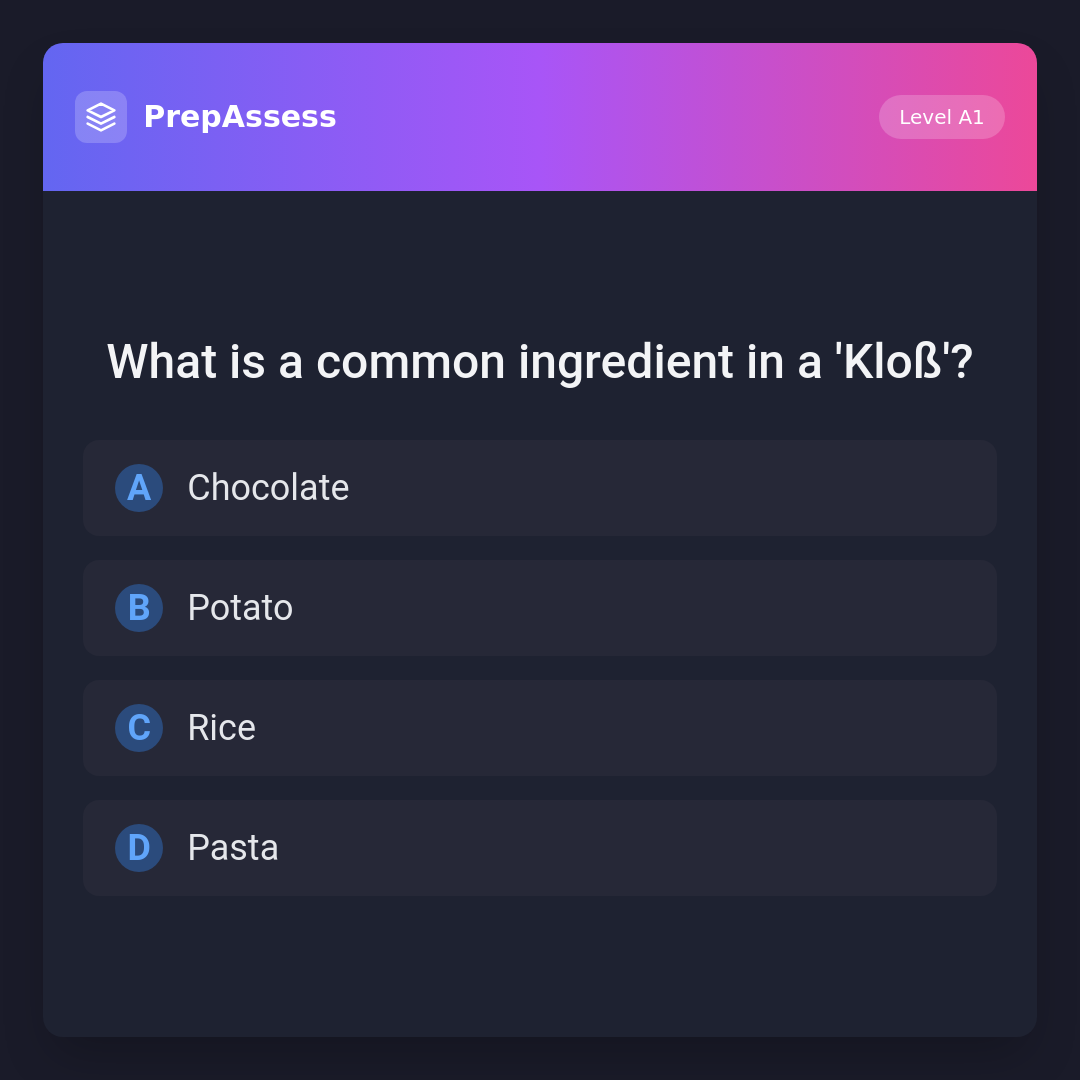Click the PrepAssess stacked layers logo icon

101,117
